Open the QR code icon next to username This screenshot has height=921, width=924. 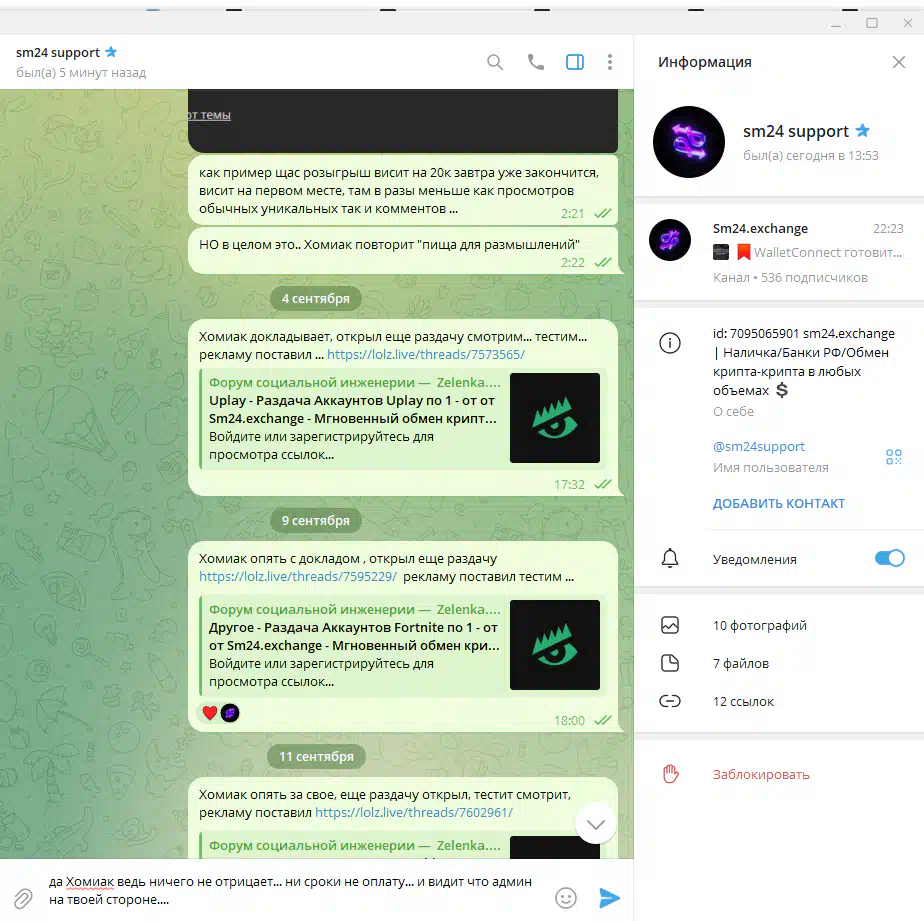click(x=893, y=457)
